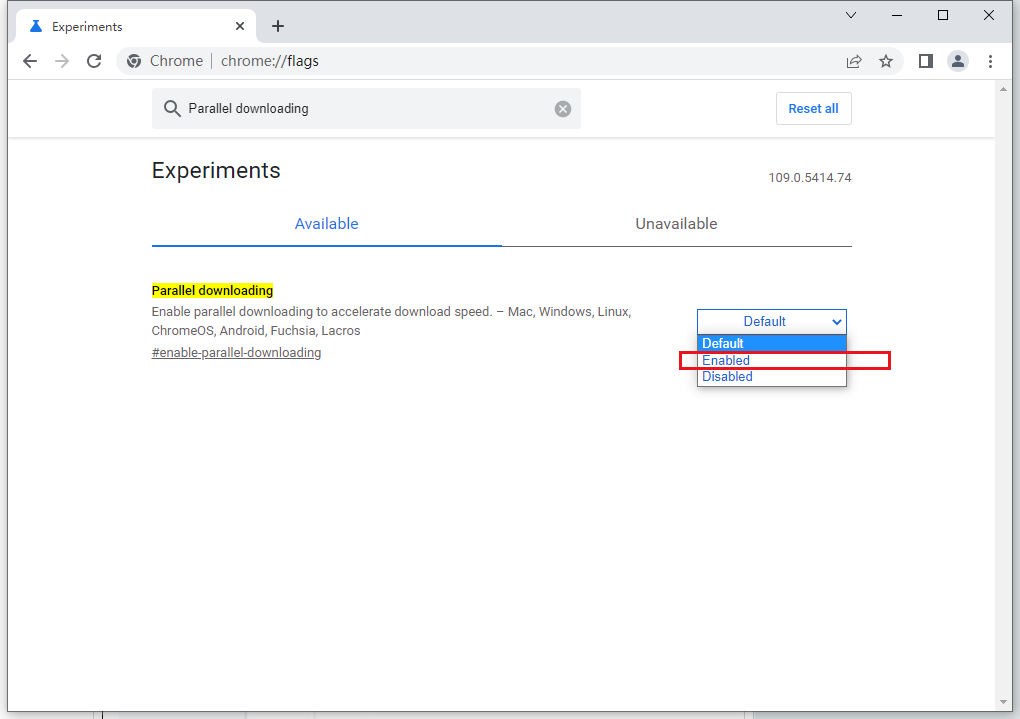Focus the flags search field

click(366, 109)
